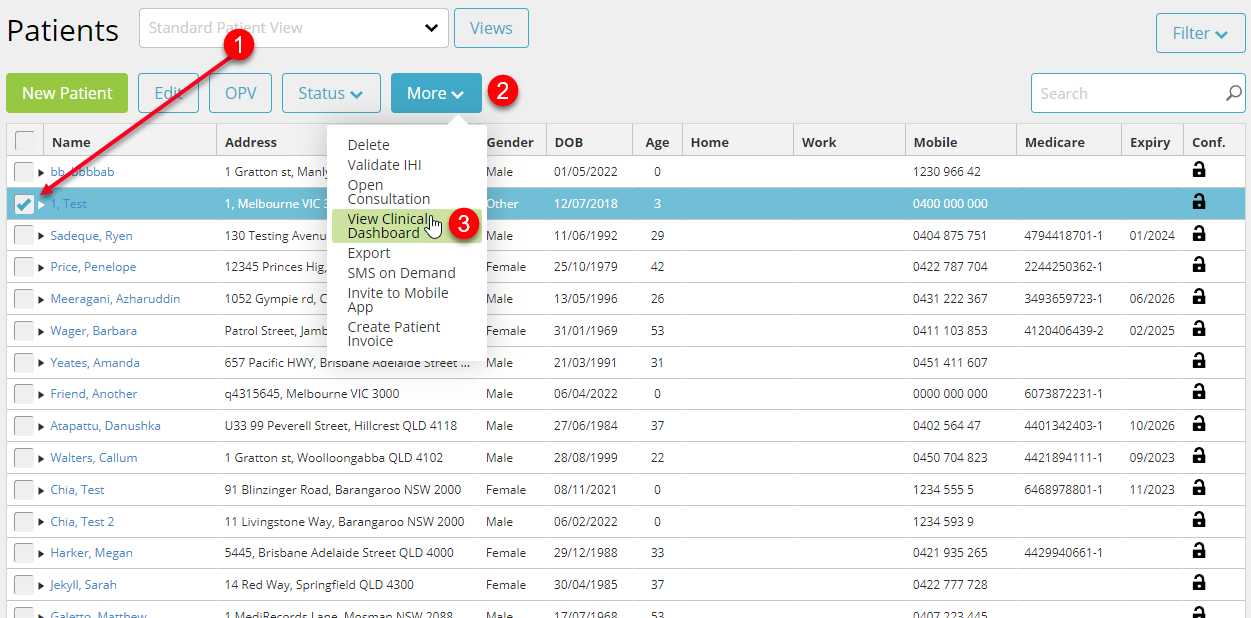Screen dimensions: 1251x618
Task: Click the lock icon for Harker, Megan
Action: click(x=1199, y=551)
